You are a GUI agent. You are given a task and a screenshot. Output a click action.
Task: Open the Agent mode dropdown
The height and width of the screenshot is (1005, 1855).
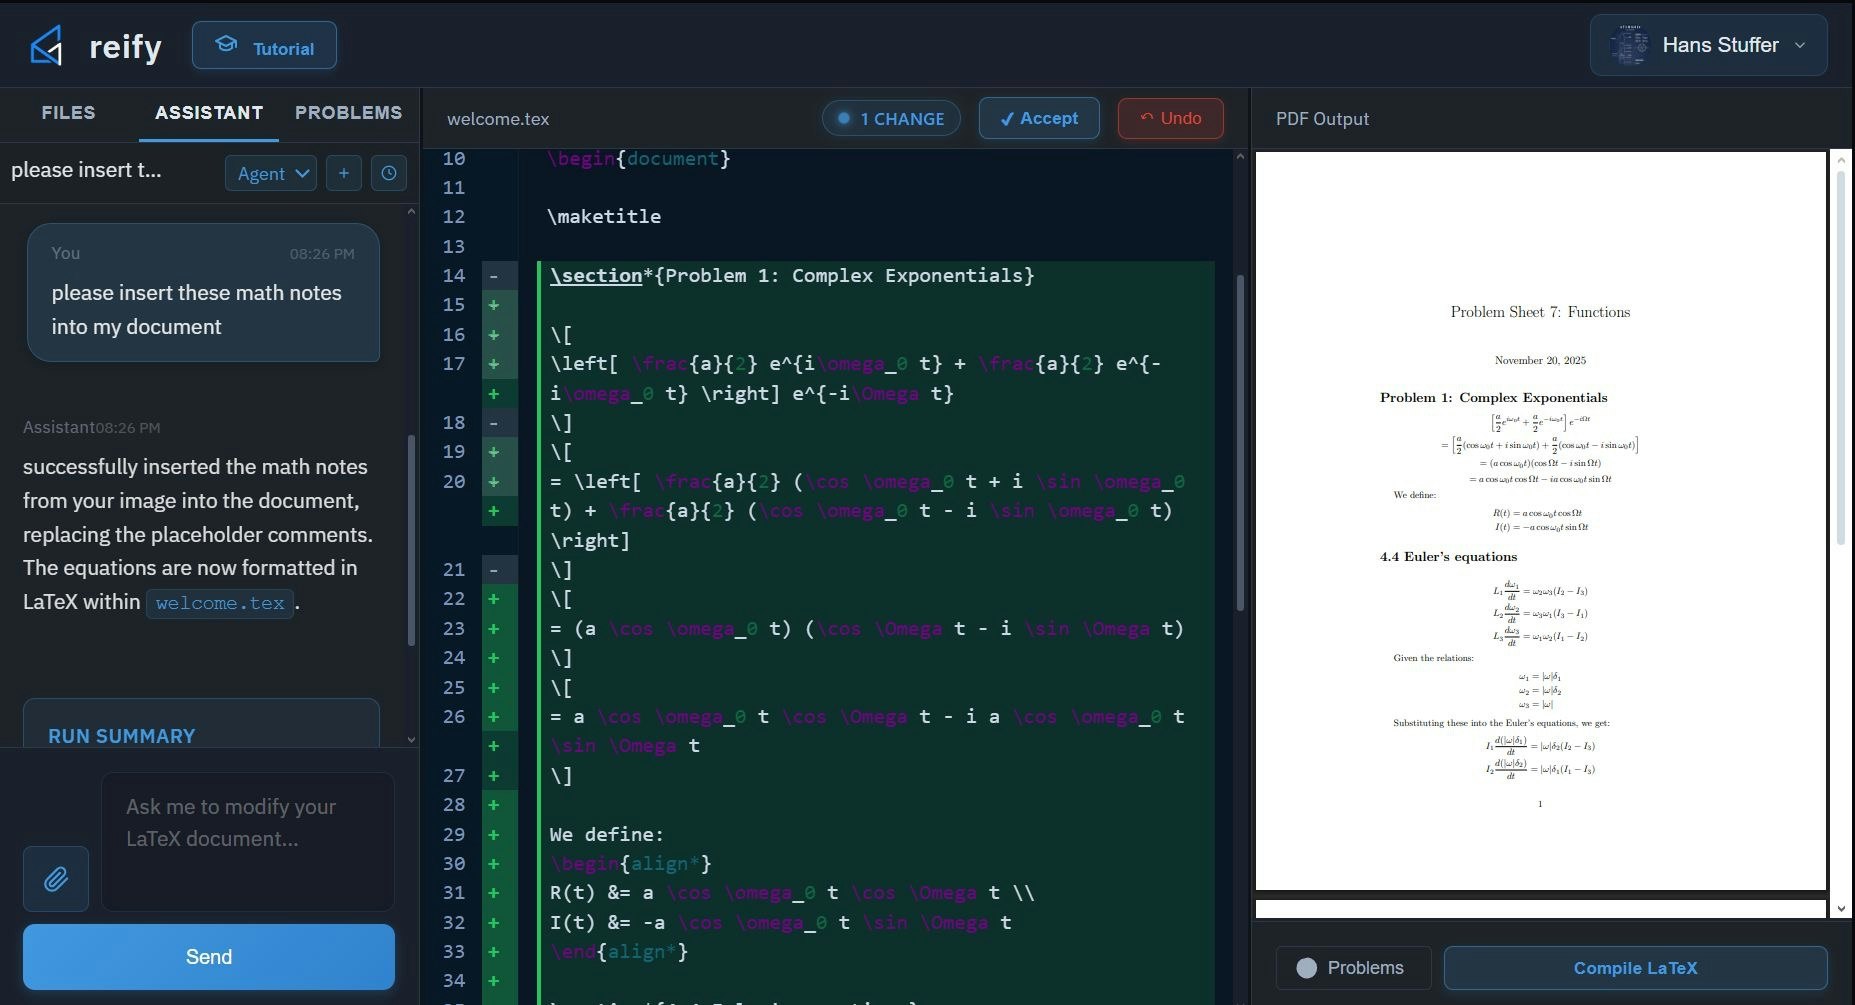point(269,172)
